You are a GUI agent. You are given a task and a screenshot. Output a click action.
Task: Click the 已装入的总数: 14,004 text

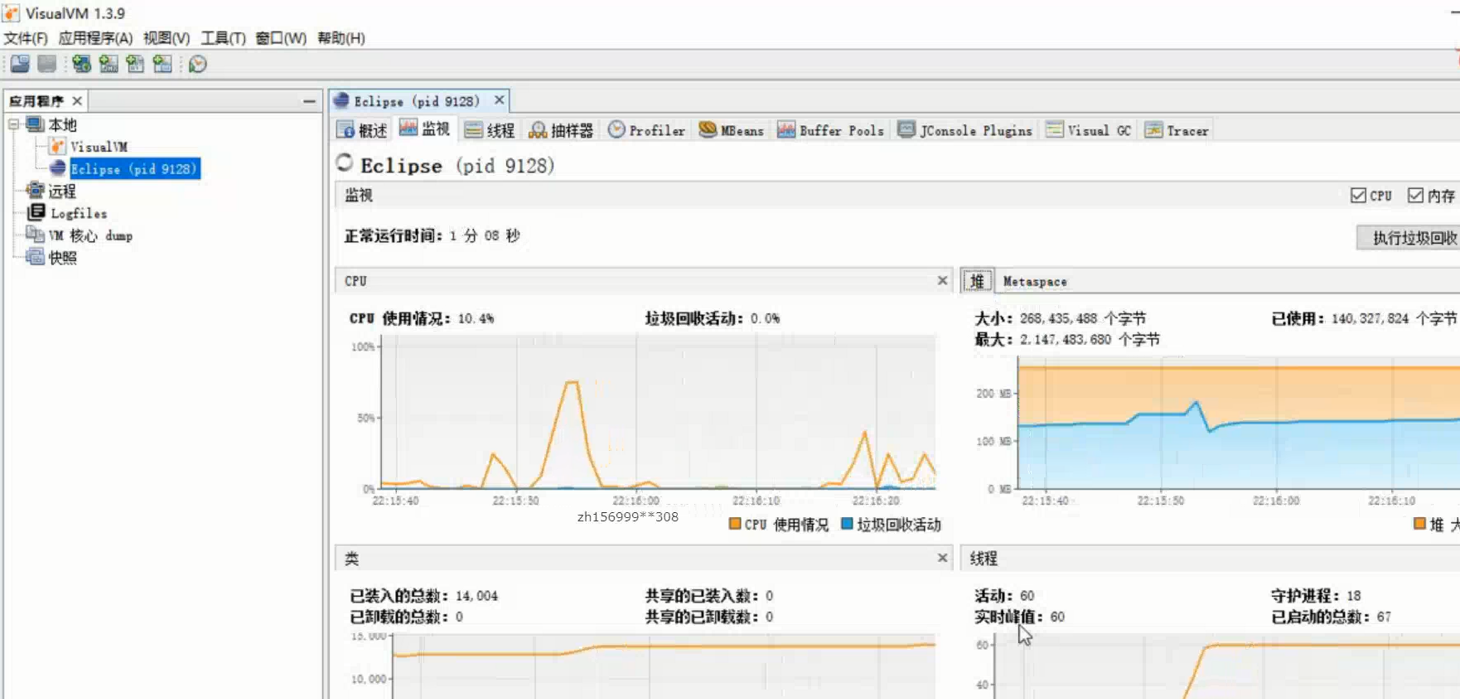click(423, 595)
